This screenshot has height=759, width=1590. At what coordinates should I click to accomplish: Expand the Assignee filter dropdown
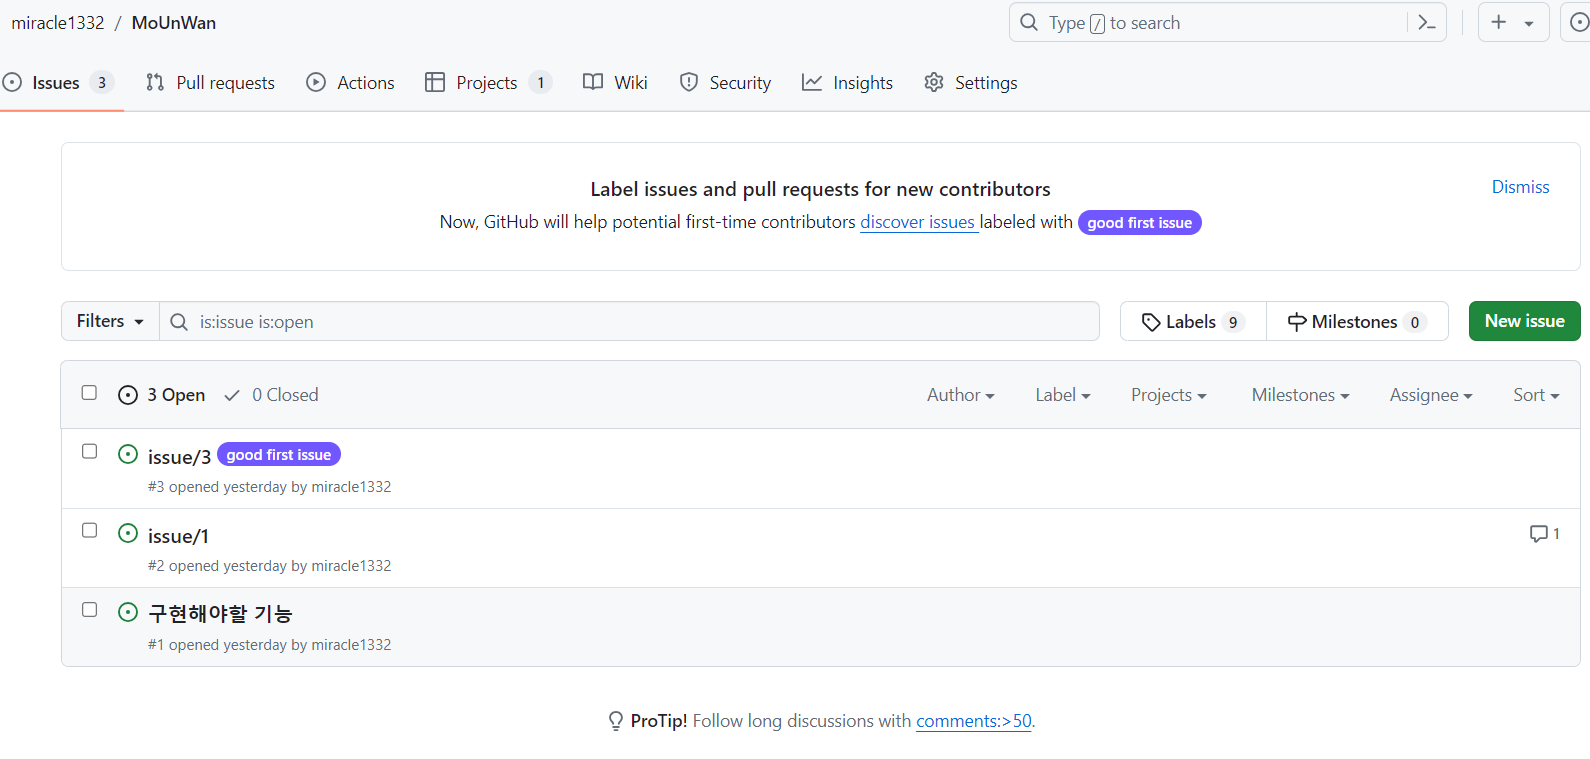(x=1430, y=395)
